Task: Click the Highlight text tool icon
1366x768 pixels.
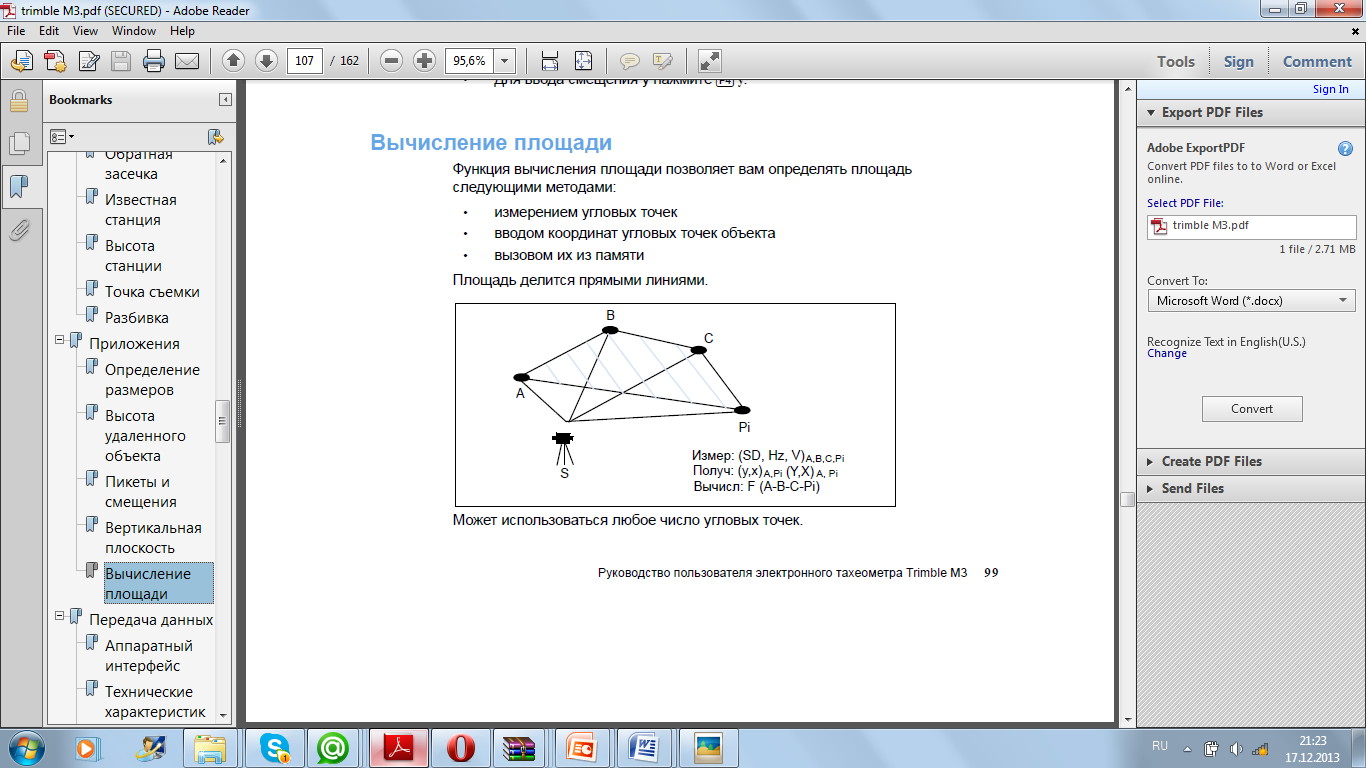Action: 662,61
